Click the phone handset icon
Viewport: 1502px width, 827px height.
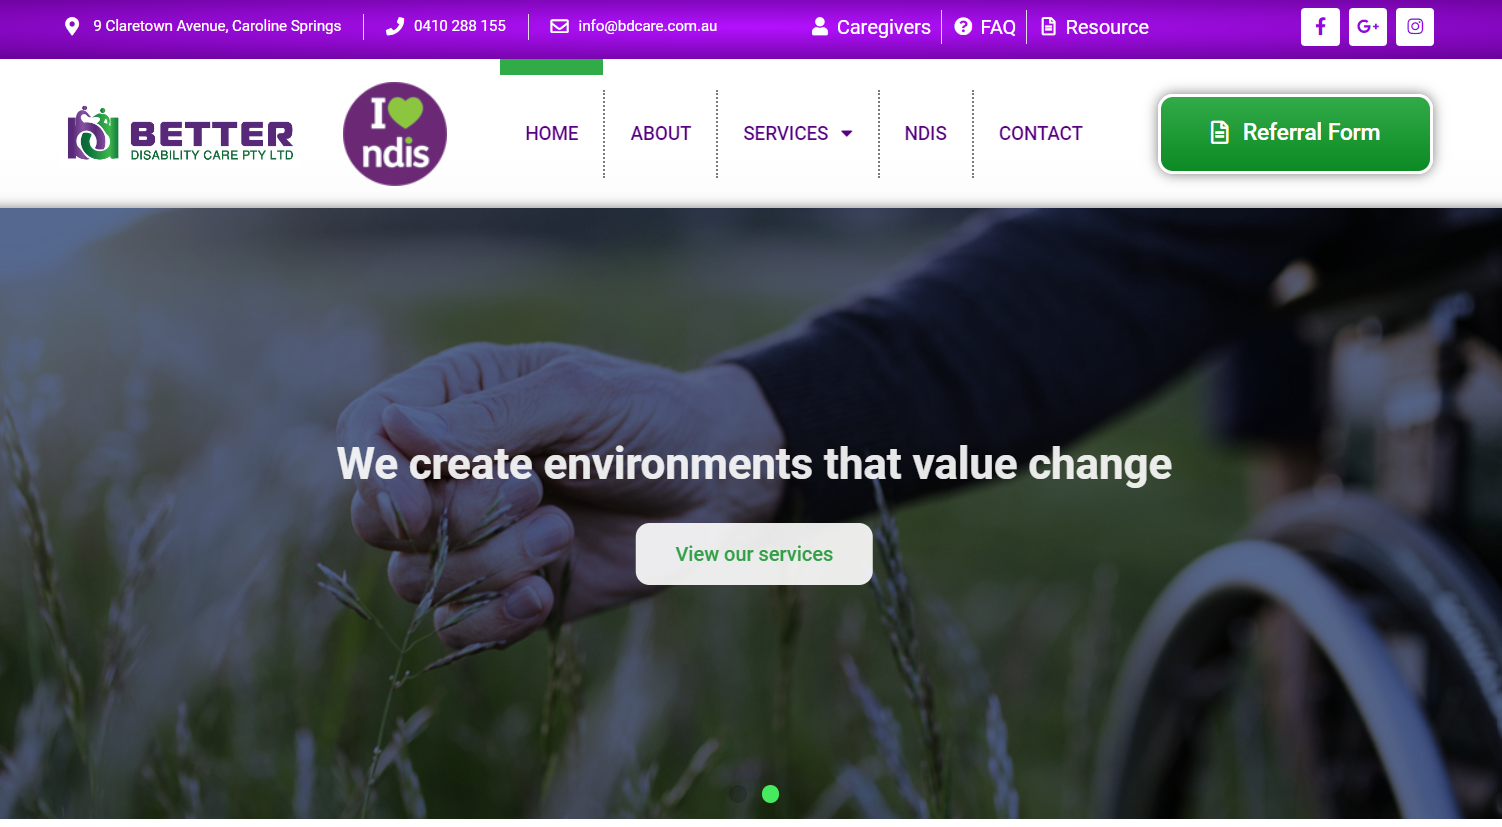pos(395,26)
